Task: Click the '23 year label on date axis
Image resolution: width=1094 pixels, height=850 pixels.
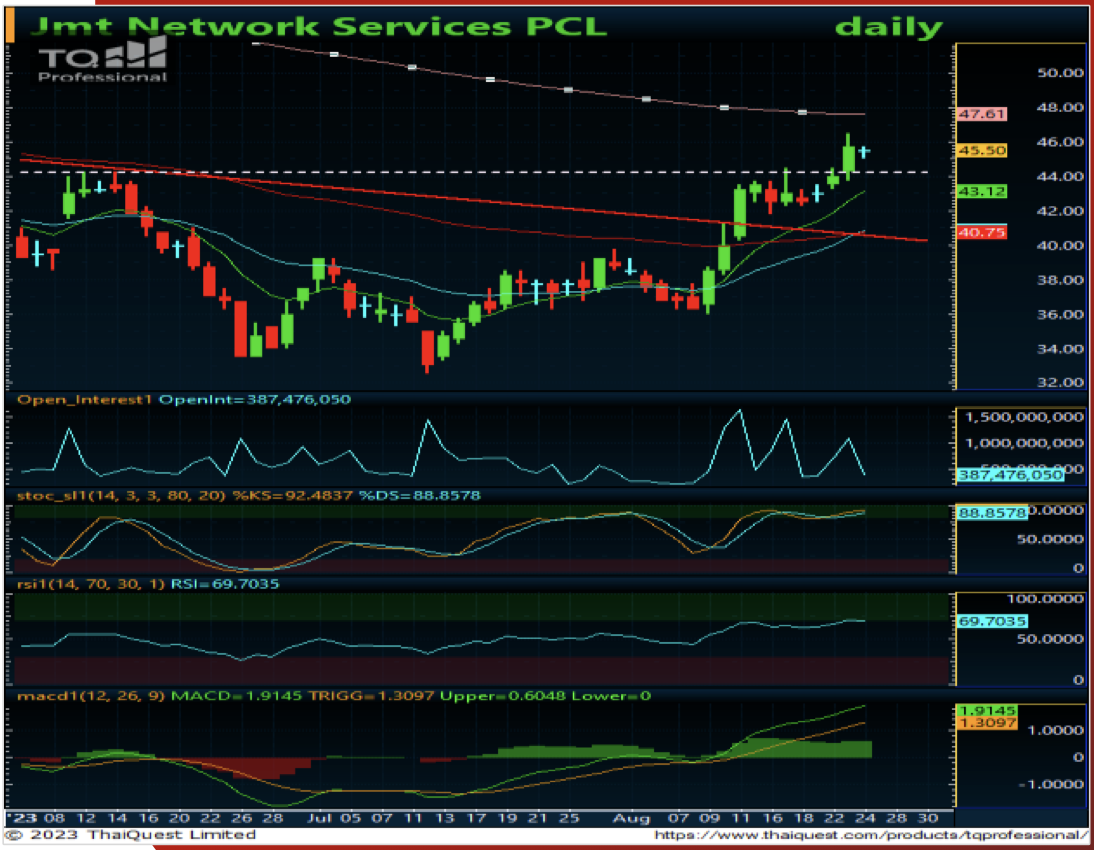Action: click(21, 818)
